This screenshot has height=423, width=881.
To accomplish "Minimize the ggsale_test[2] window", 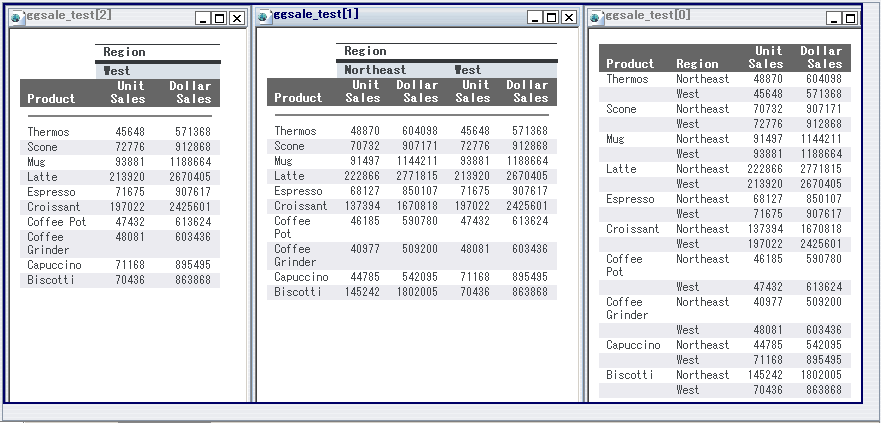I will 203,19.
